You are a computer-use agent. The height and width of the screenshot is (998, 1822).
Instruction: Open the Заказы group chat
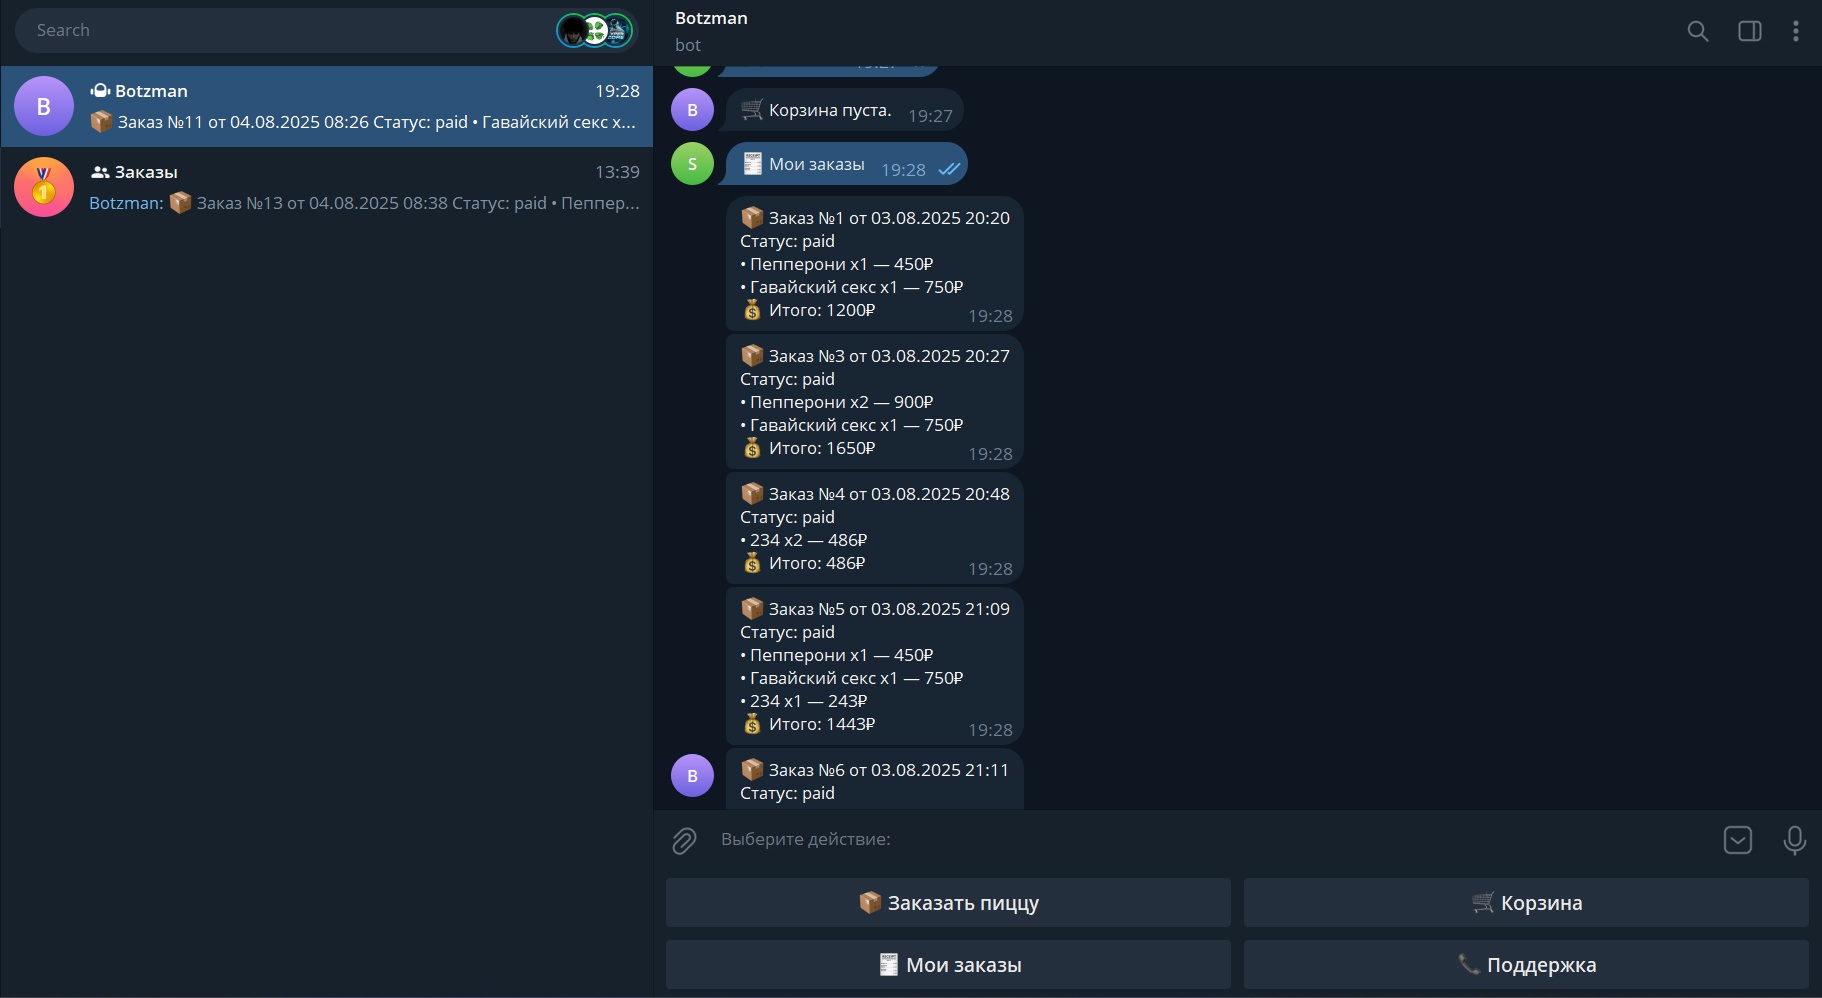point(327,187)
